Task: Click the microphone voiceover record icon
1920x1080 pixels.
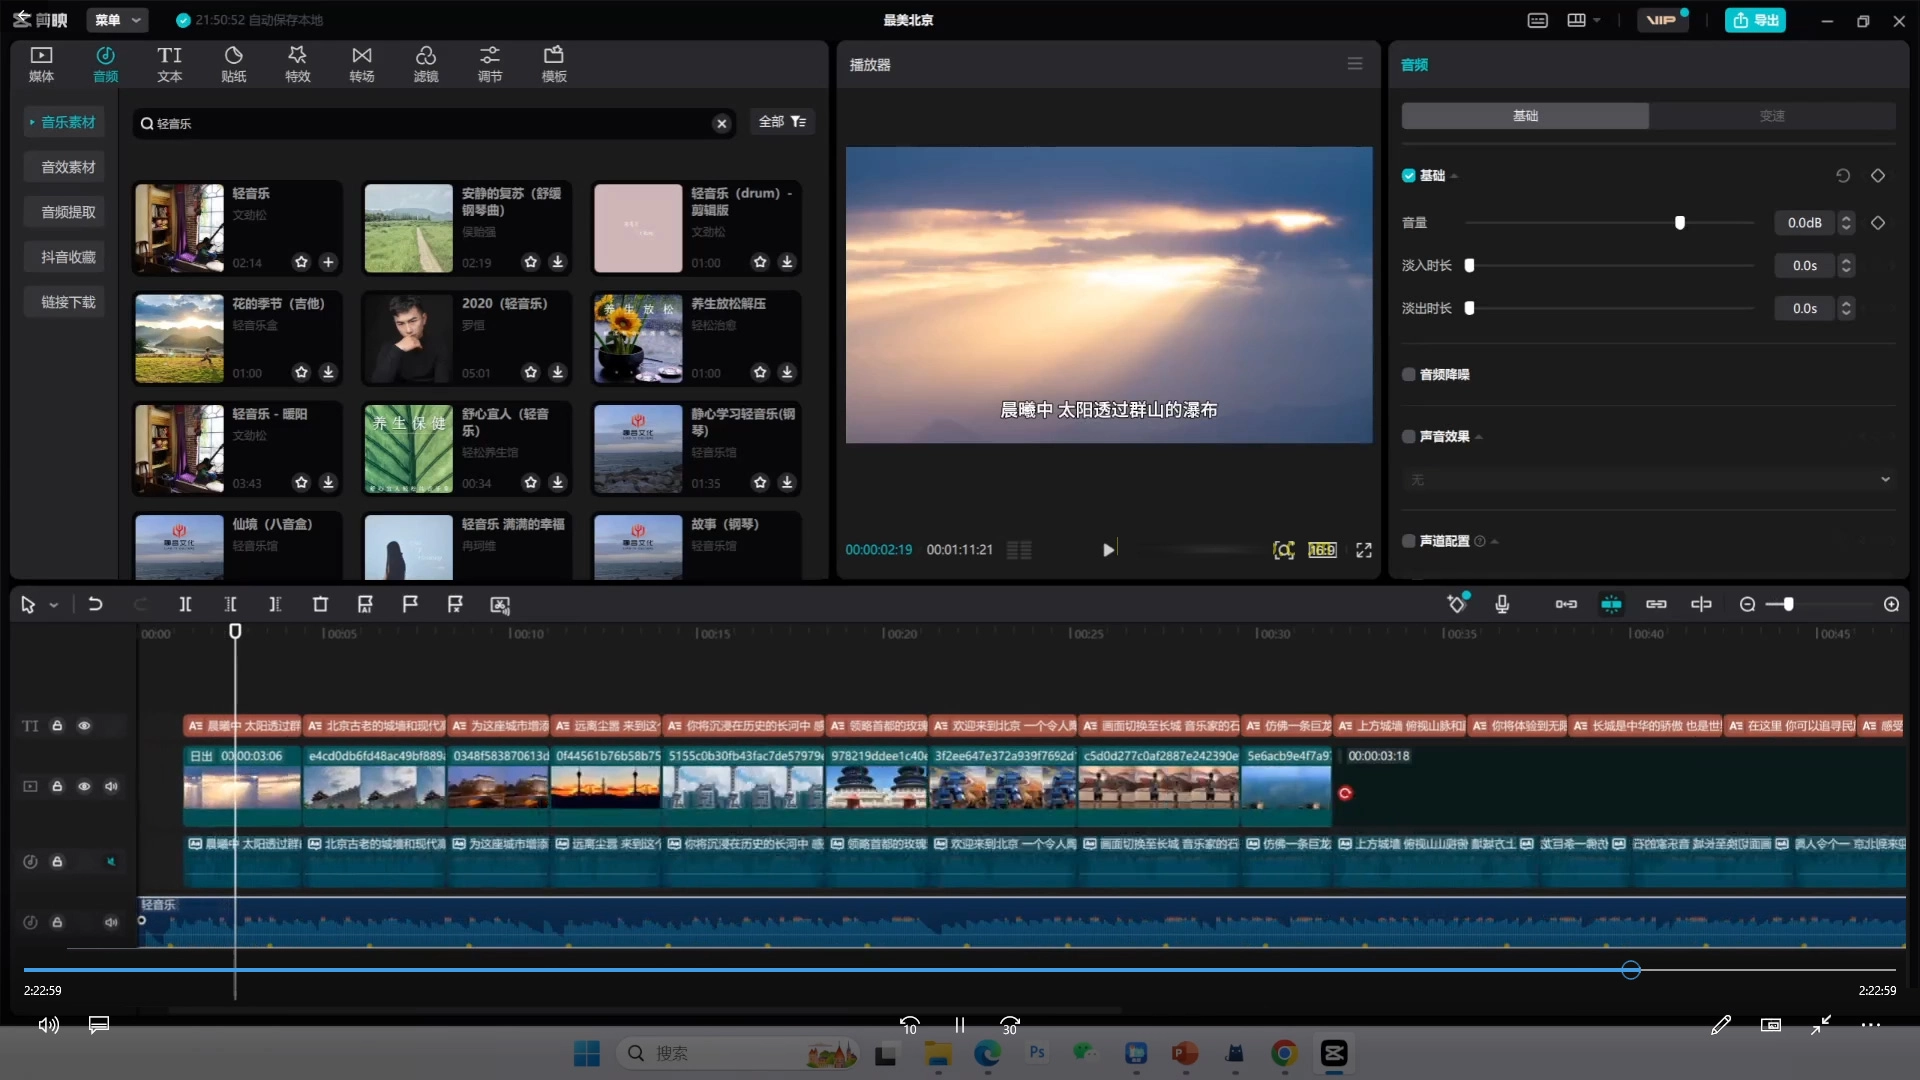Action: click(x=1501, y=604)
